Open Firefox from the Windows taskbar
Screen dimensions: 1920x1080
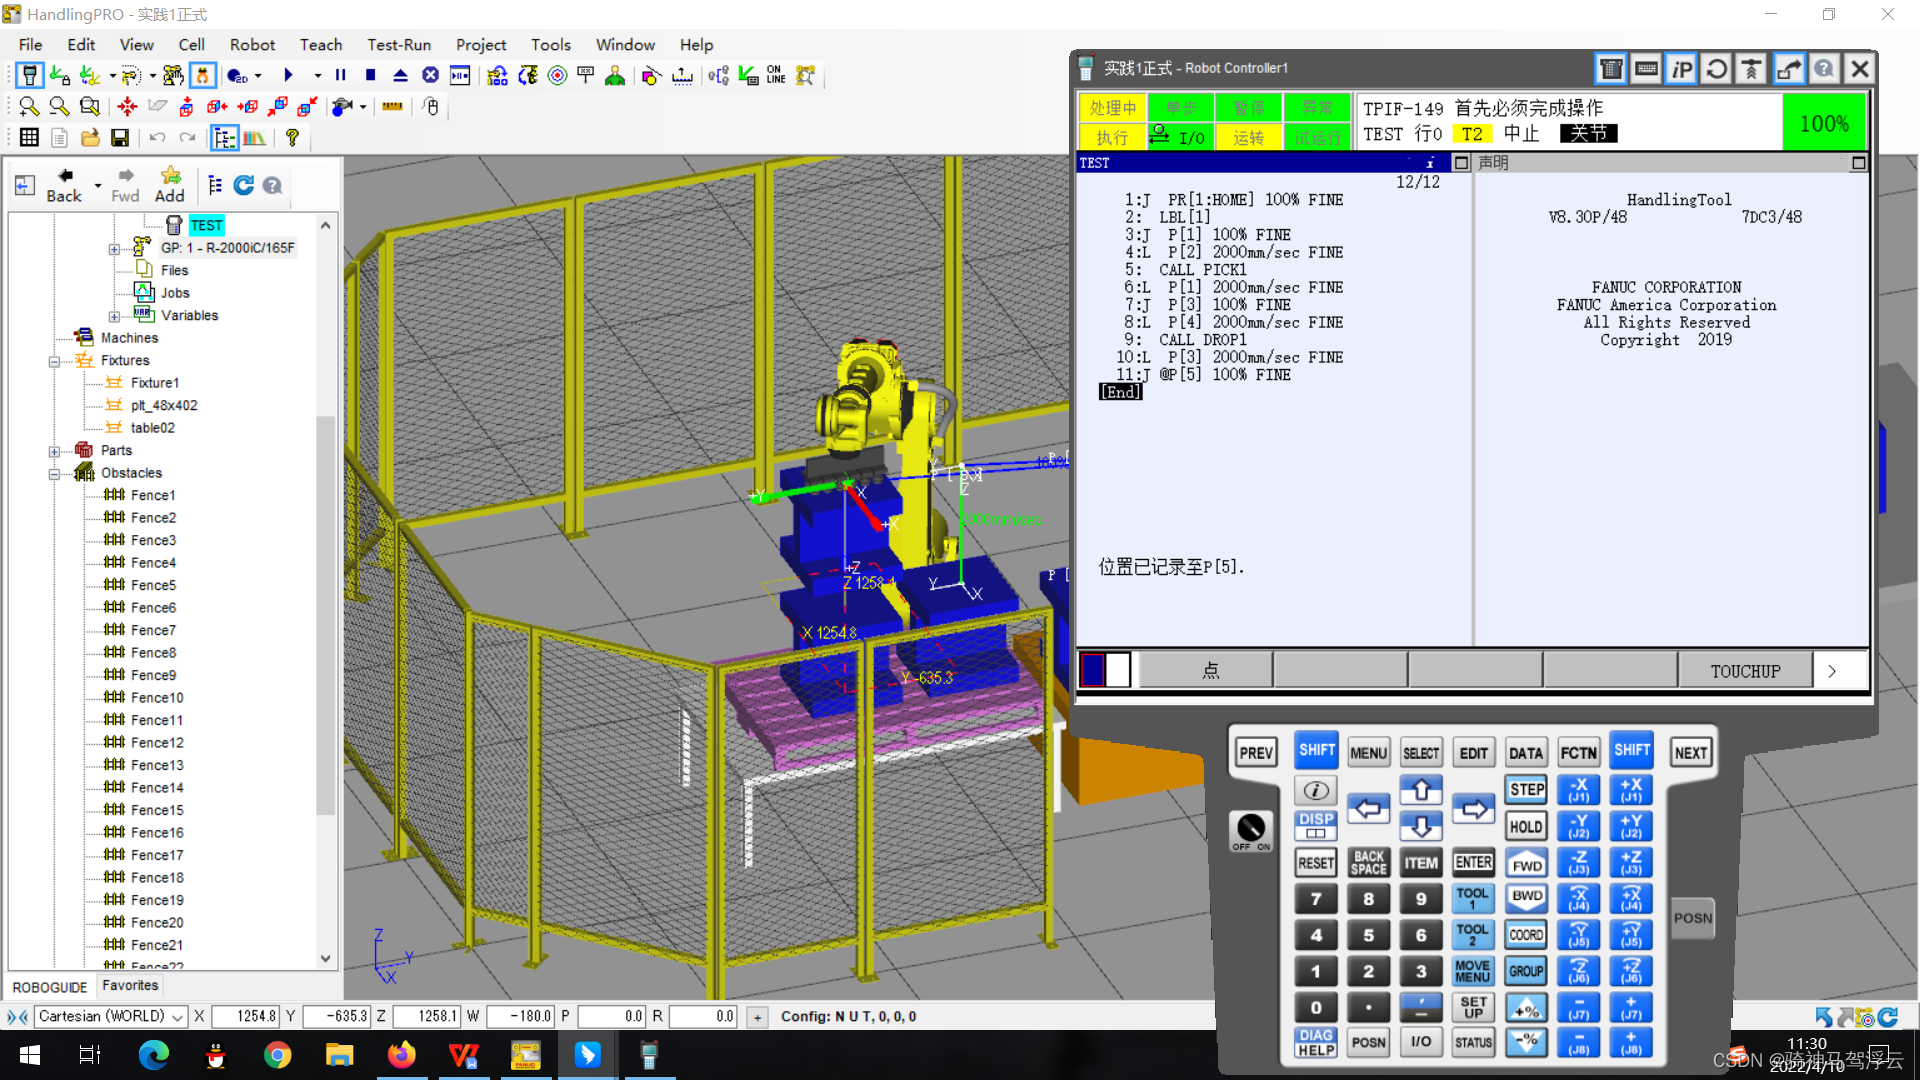402,1055
